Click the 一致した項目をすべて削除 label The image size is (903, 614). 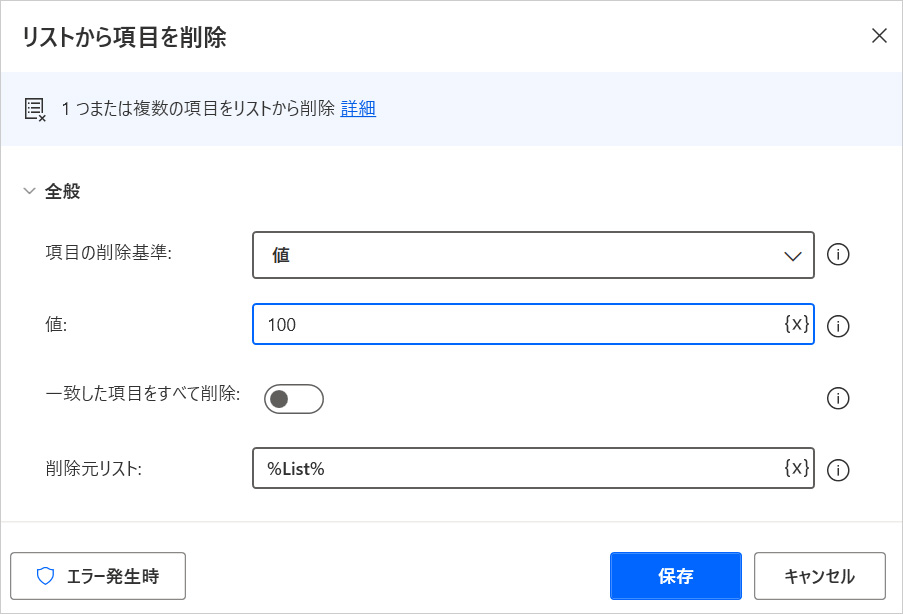tap(143, 394)
